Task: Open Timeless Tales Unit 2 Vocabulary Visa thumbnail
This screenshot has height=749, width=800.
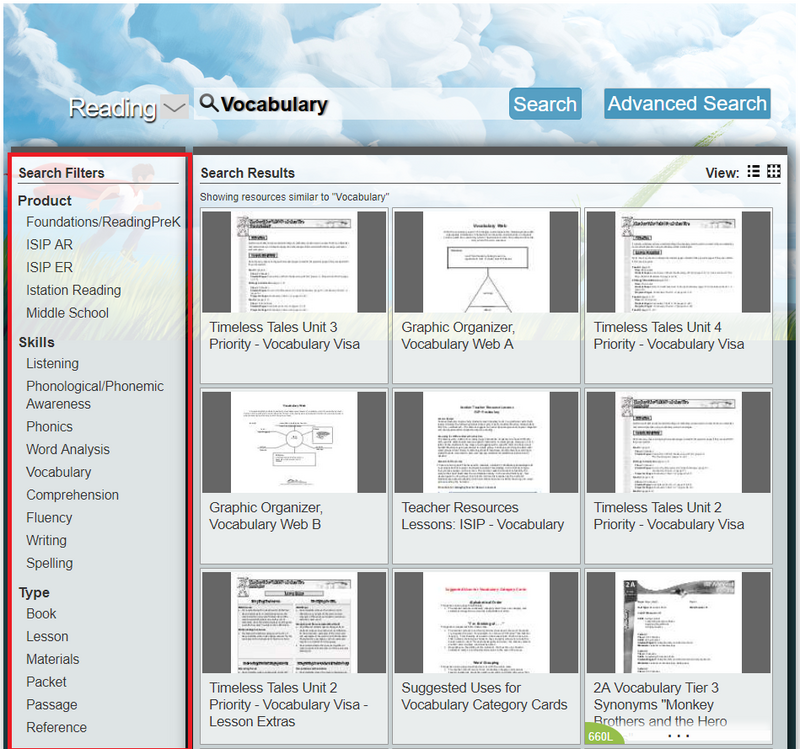Action: [x=679, y=442]
